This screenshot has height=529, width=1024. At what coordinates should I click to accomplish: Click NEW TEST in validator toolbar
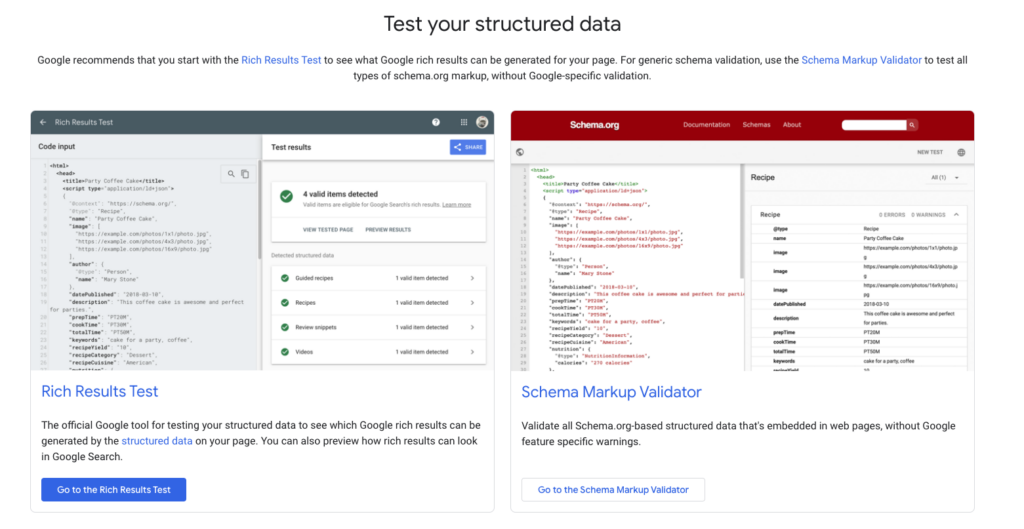(930, 152)
